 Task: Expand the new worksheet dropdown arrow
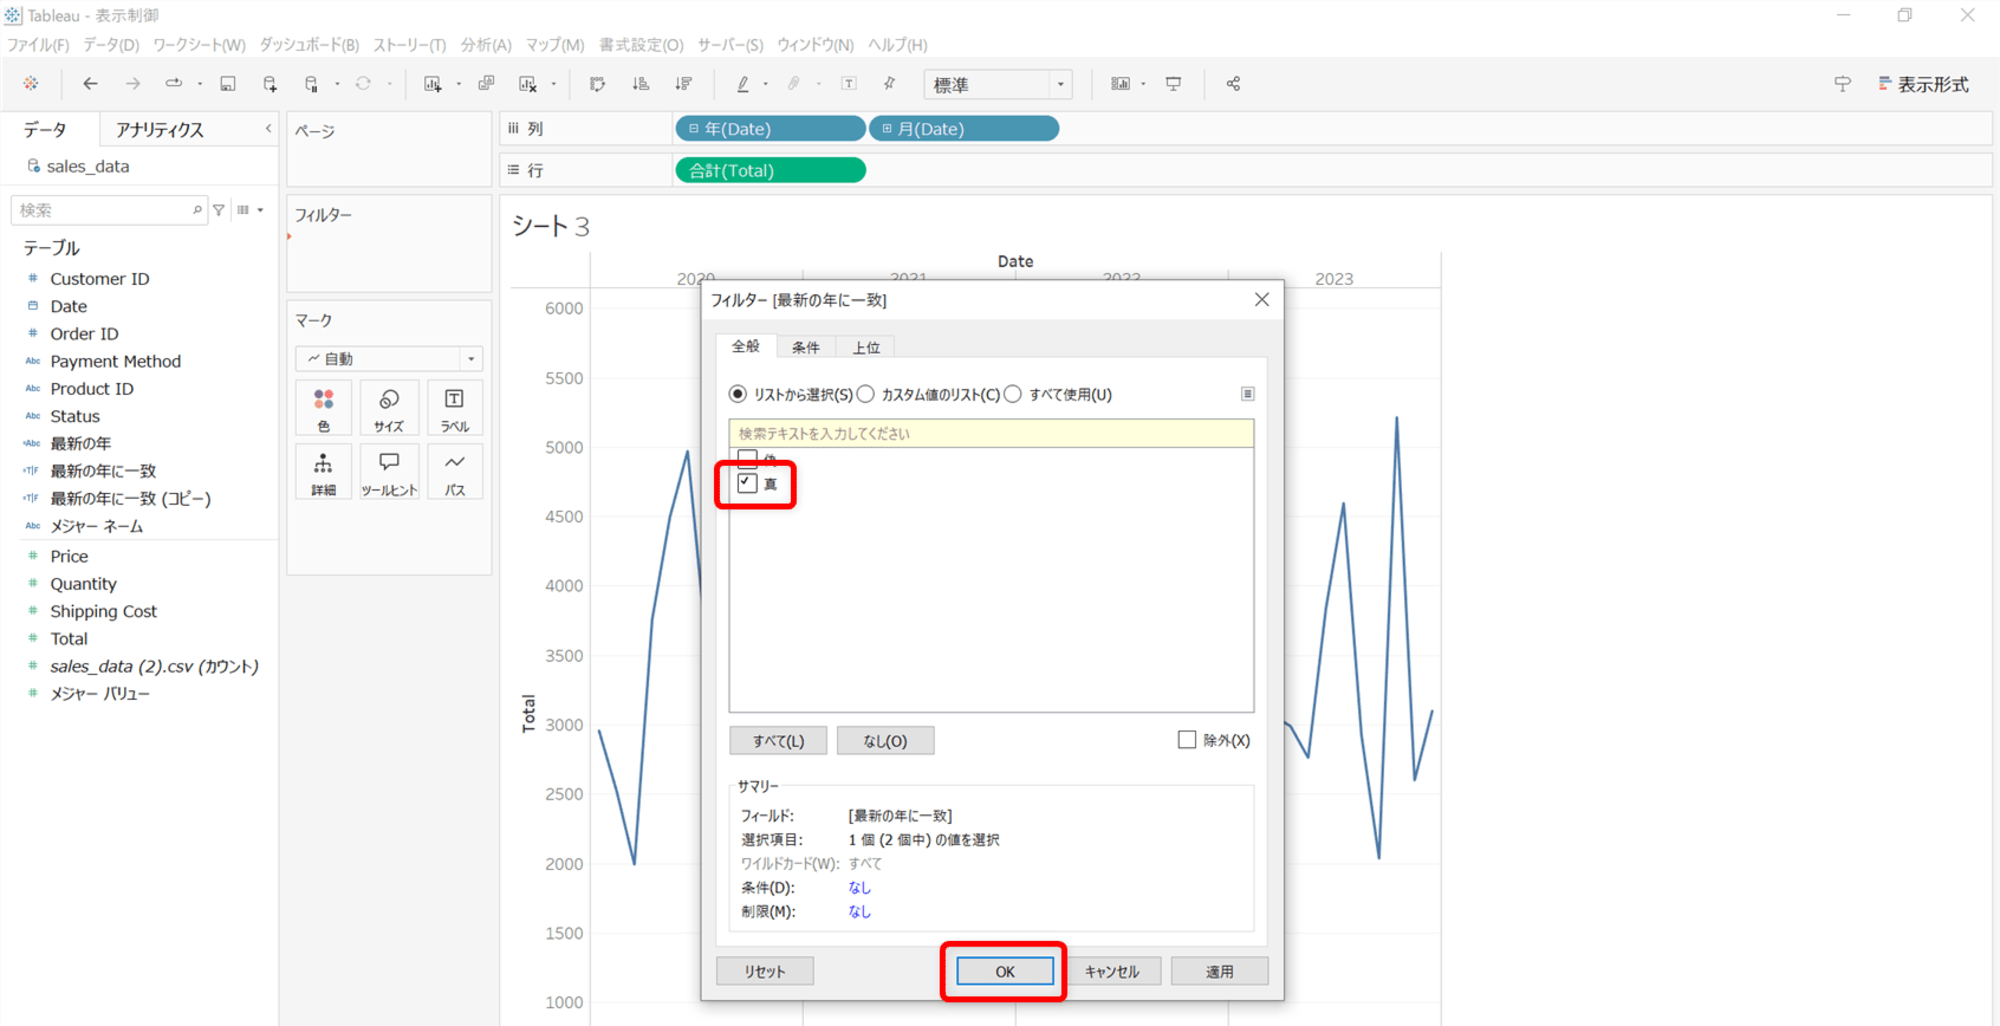tap(458, 84)
